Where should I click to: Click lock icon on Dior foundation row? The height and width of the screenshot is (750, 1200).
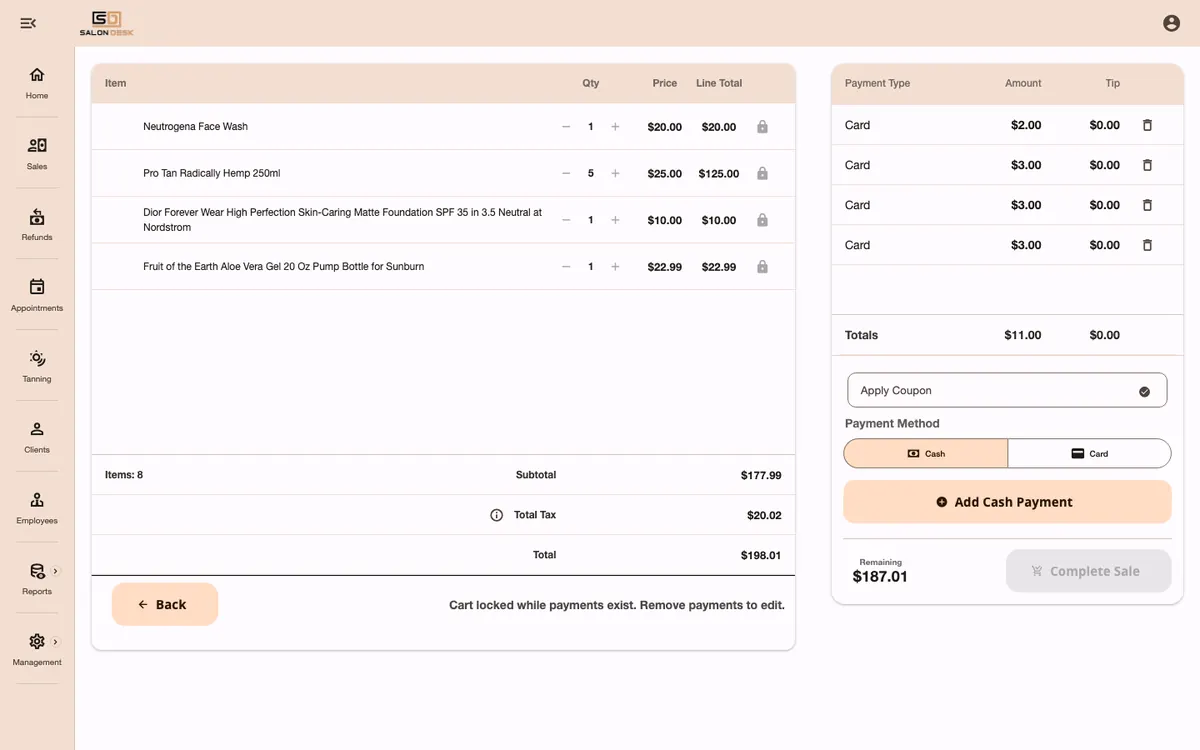click(762, 220)
